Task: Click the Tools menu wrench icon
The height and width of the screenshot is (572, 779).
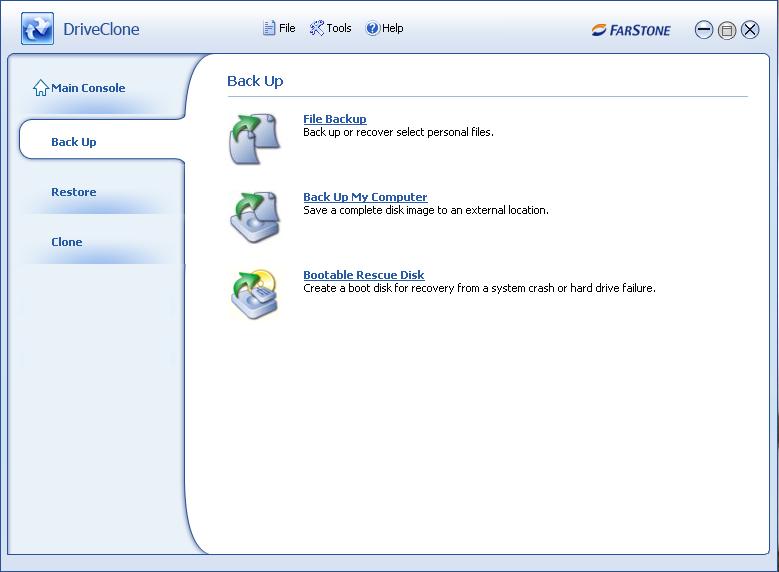Action: tap(316, 28)
